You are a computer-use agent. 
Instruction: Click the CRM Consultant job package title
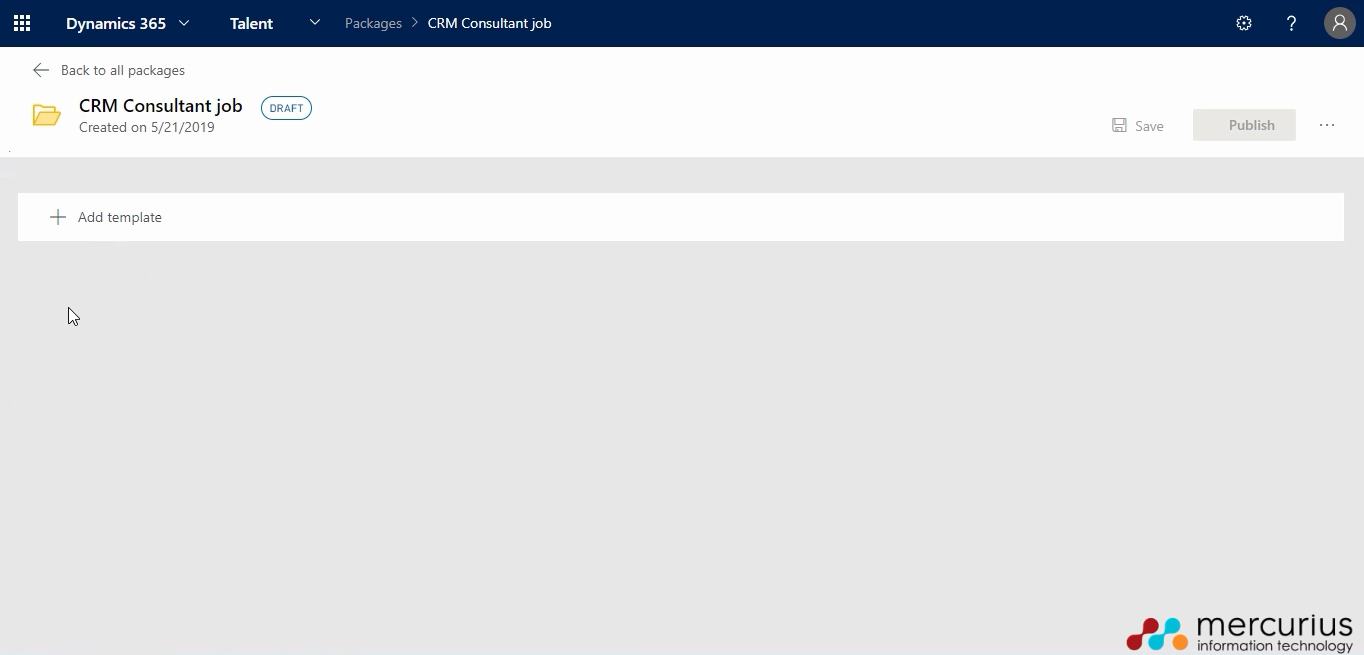tap(161, 106)
